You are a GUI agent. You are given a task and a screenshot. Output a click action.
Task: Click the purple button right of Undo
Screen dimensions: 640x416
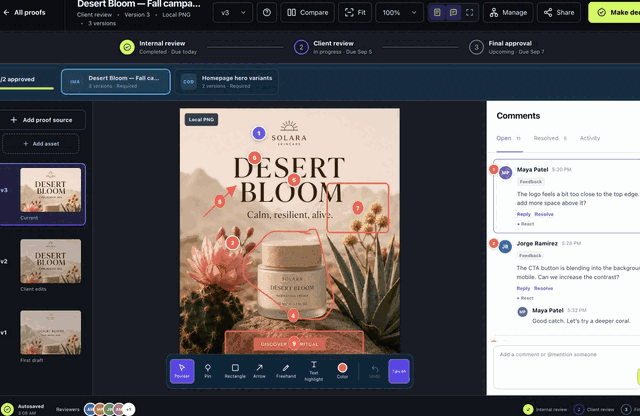399,371
